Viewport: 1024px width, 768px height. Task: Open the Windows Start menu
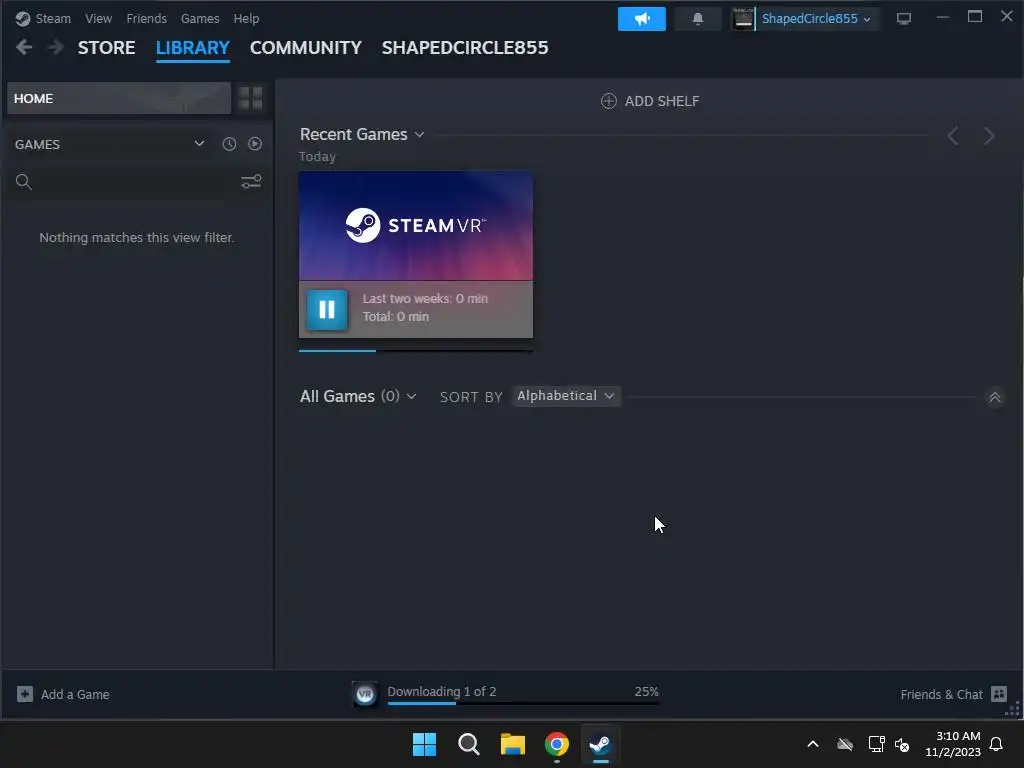tap(424, 744)
